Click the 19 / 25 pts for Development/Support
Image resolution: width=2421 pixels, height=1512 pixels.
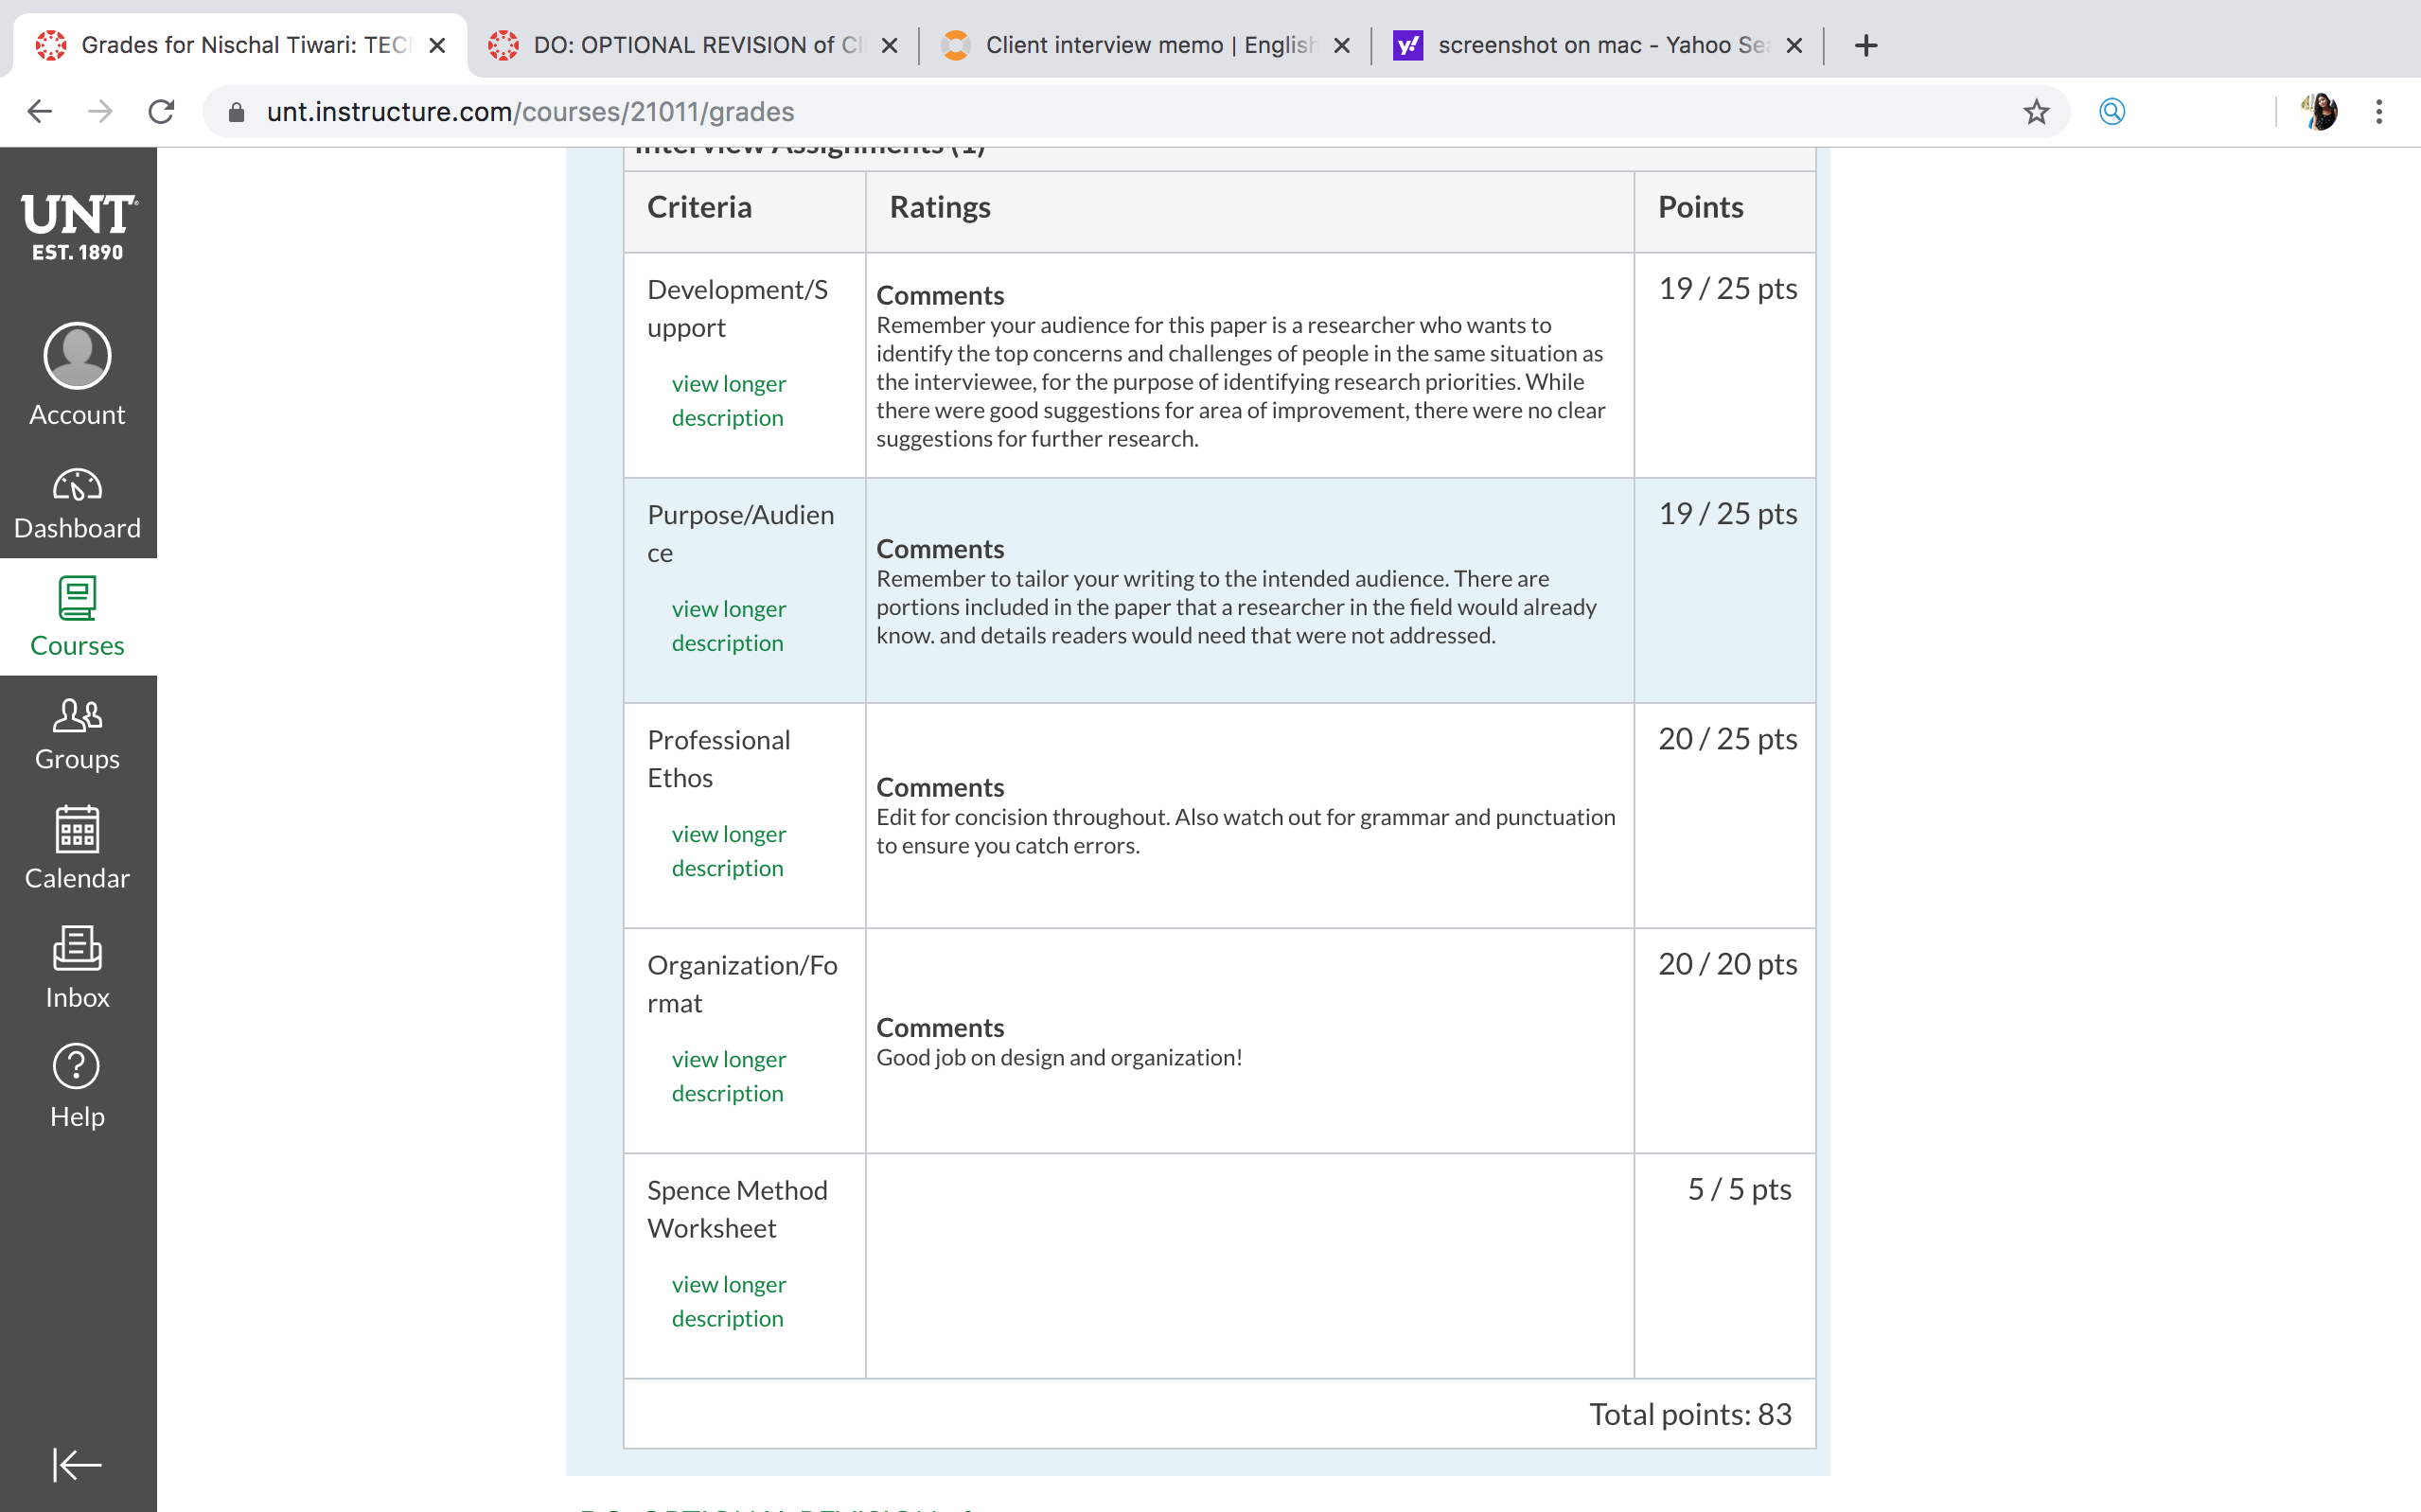pos(1728,288)
